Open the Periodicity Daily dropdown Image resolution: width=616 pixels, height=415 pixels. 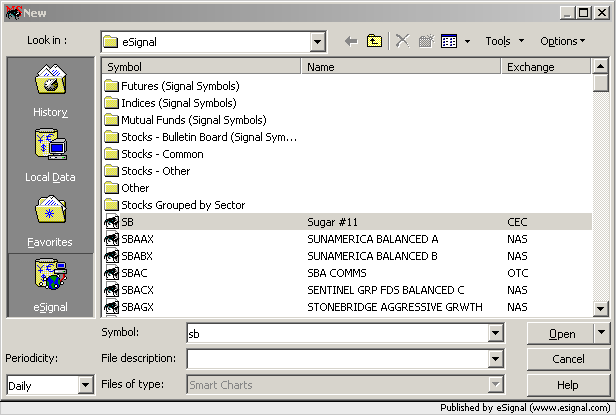pos(85,385)
